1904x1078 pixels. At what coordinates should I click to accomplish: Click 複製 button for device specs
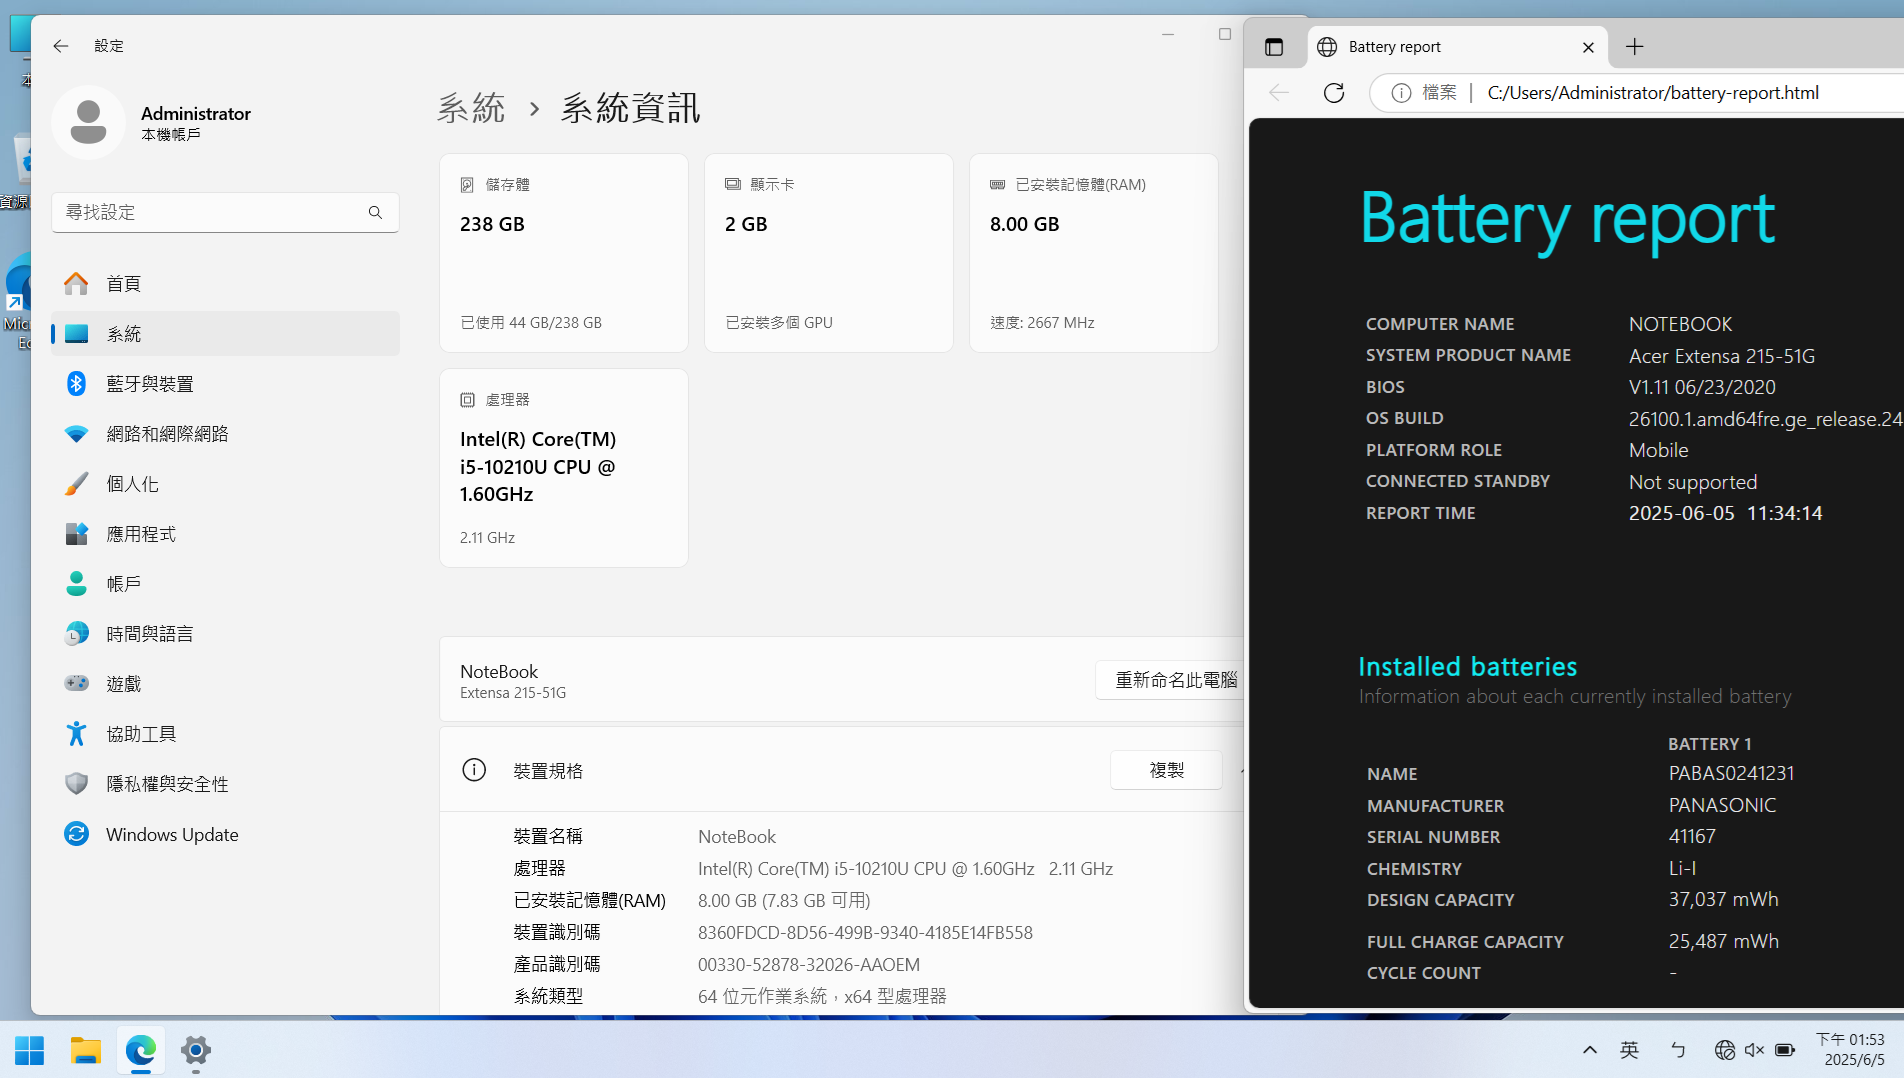click(1166, 770)
